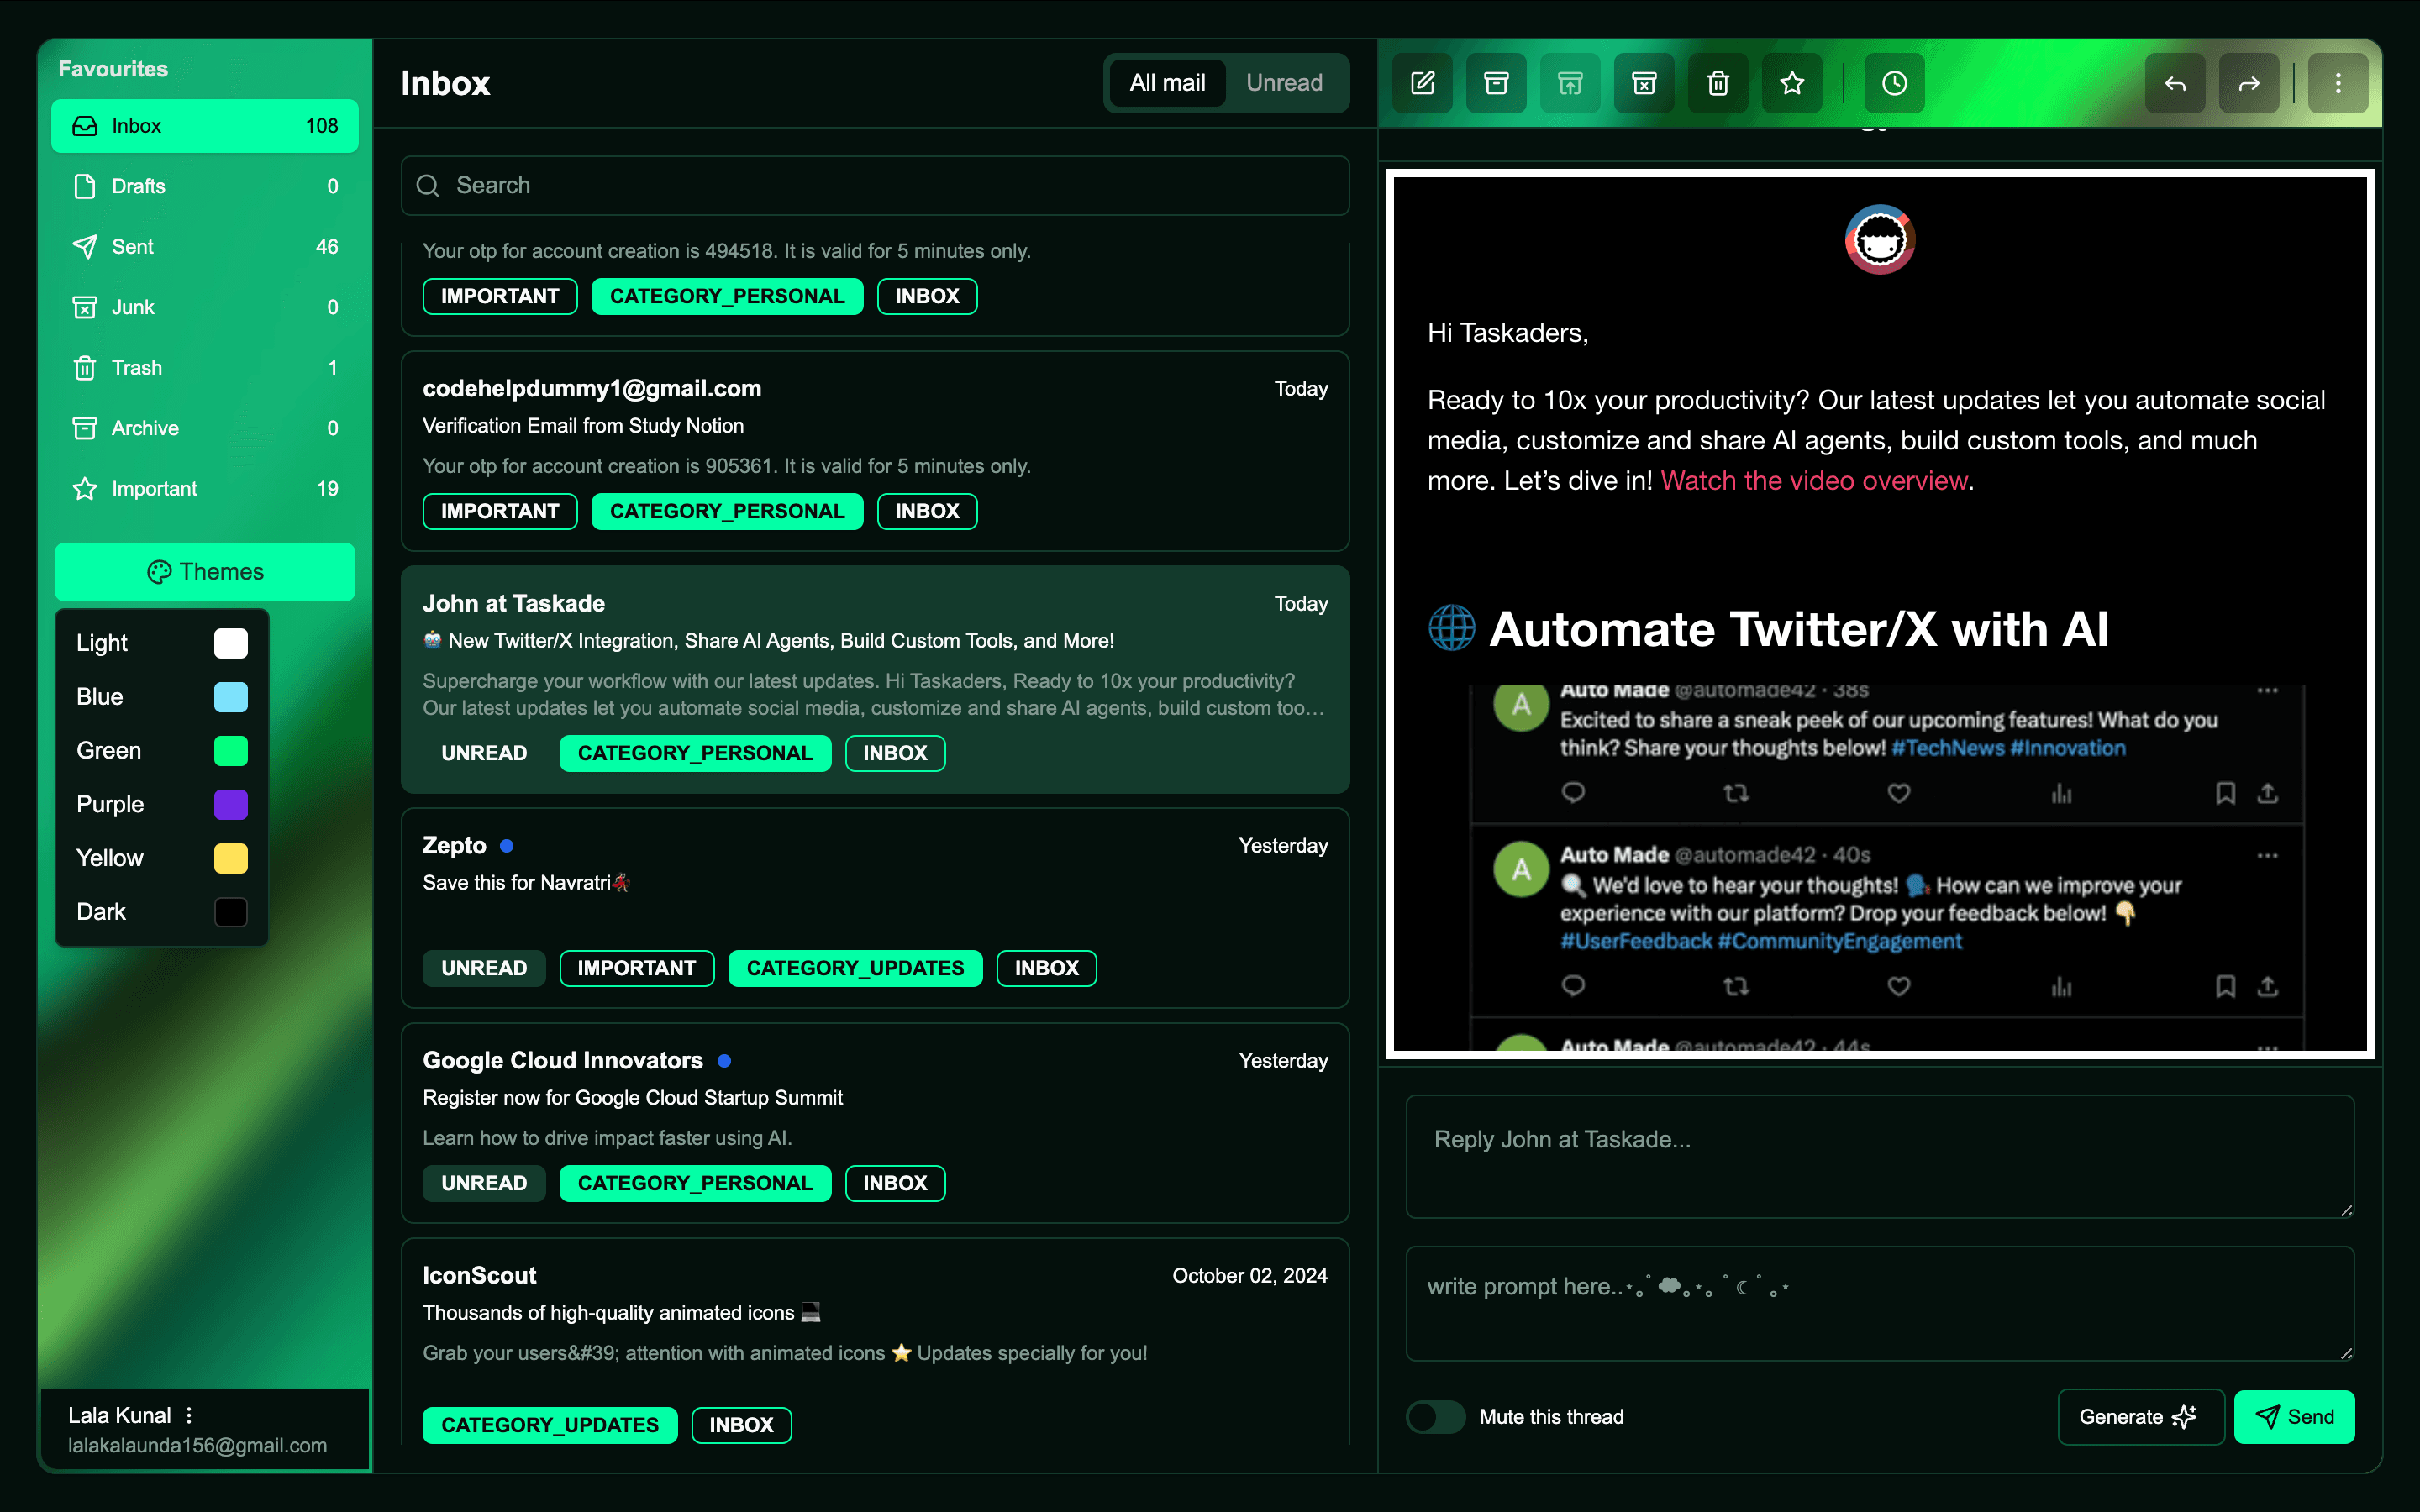Click the Generate button
Screen dimensions: 2420x1512
[2140, 1417]
